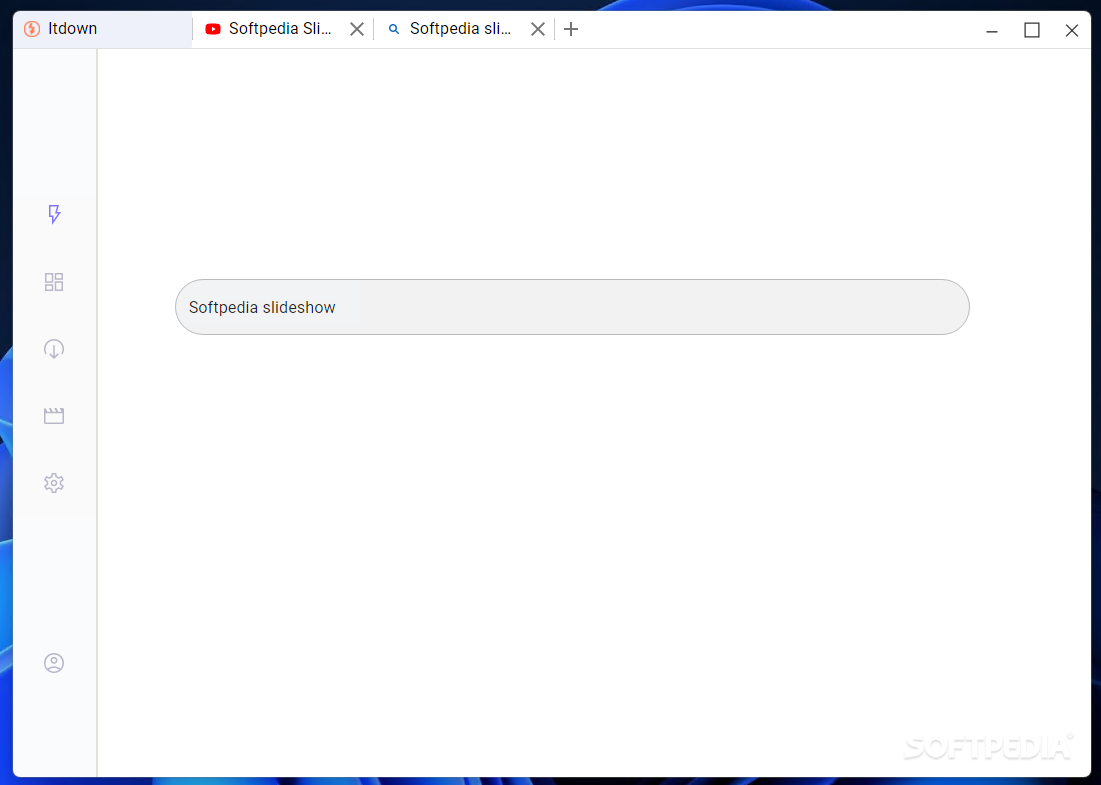Close the YouTube Softpedia Sli... tab
This screenshot has height=785, width=1101.
tap(357, 29)
